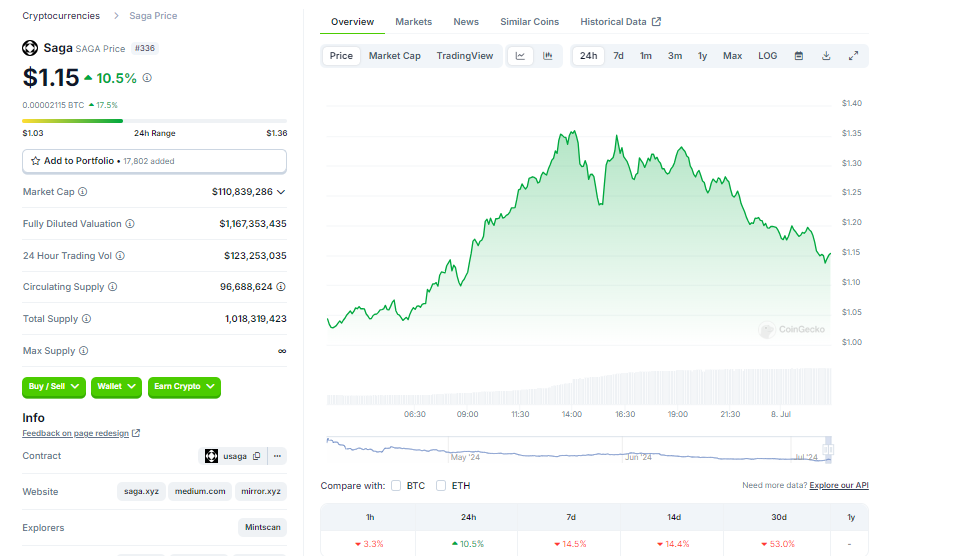Click Add to Portfolio button
Screen dimensions: 953x556
(x=154, y=161)
